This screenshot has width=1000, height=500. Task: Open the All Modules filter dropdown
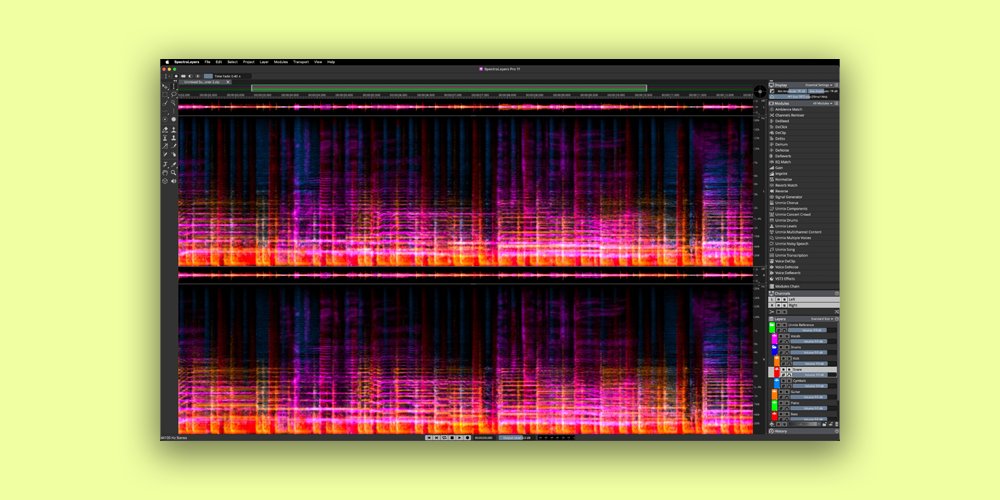click(x=822, y=103)
